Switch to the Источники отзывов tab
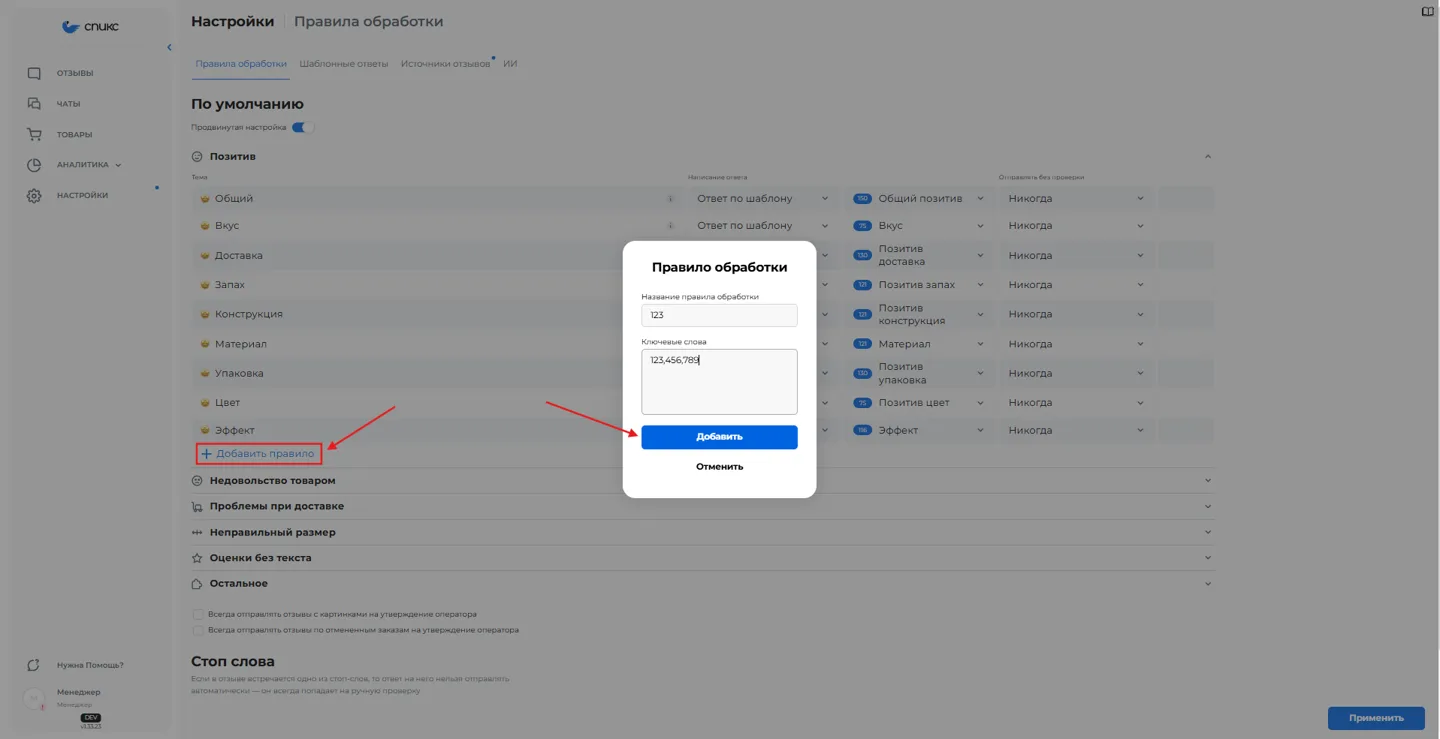The height and width of the screenshot is (739, 1440). [x=446, y=64]
